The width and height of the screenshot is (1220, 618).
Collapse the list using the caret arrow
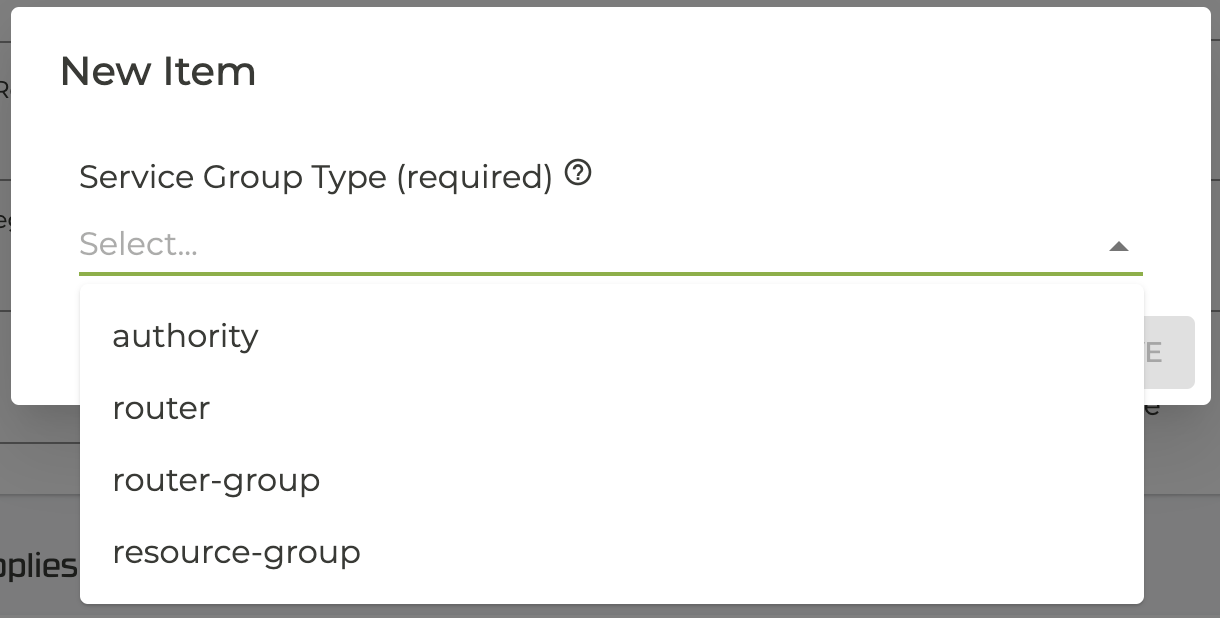[x=1119, y=246]
